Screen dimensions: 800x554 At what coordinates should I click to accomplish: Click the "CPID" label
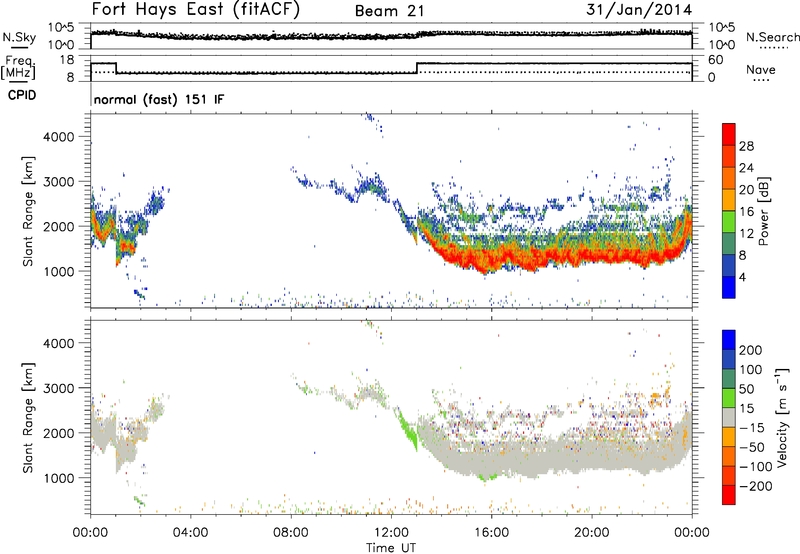coord(22,95)
